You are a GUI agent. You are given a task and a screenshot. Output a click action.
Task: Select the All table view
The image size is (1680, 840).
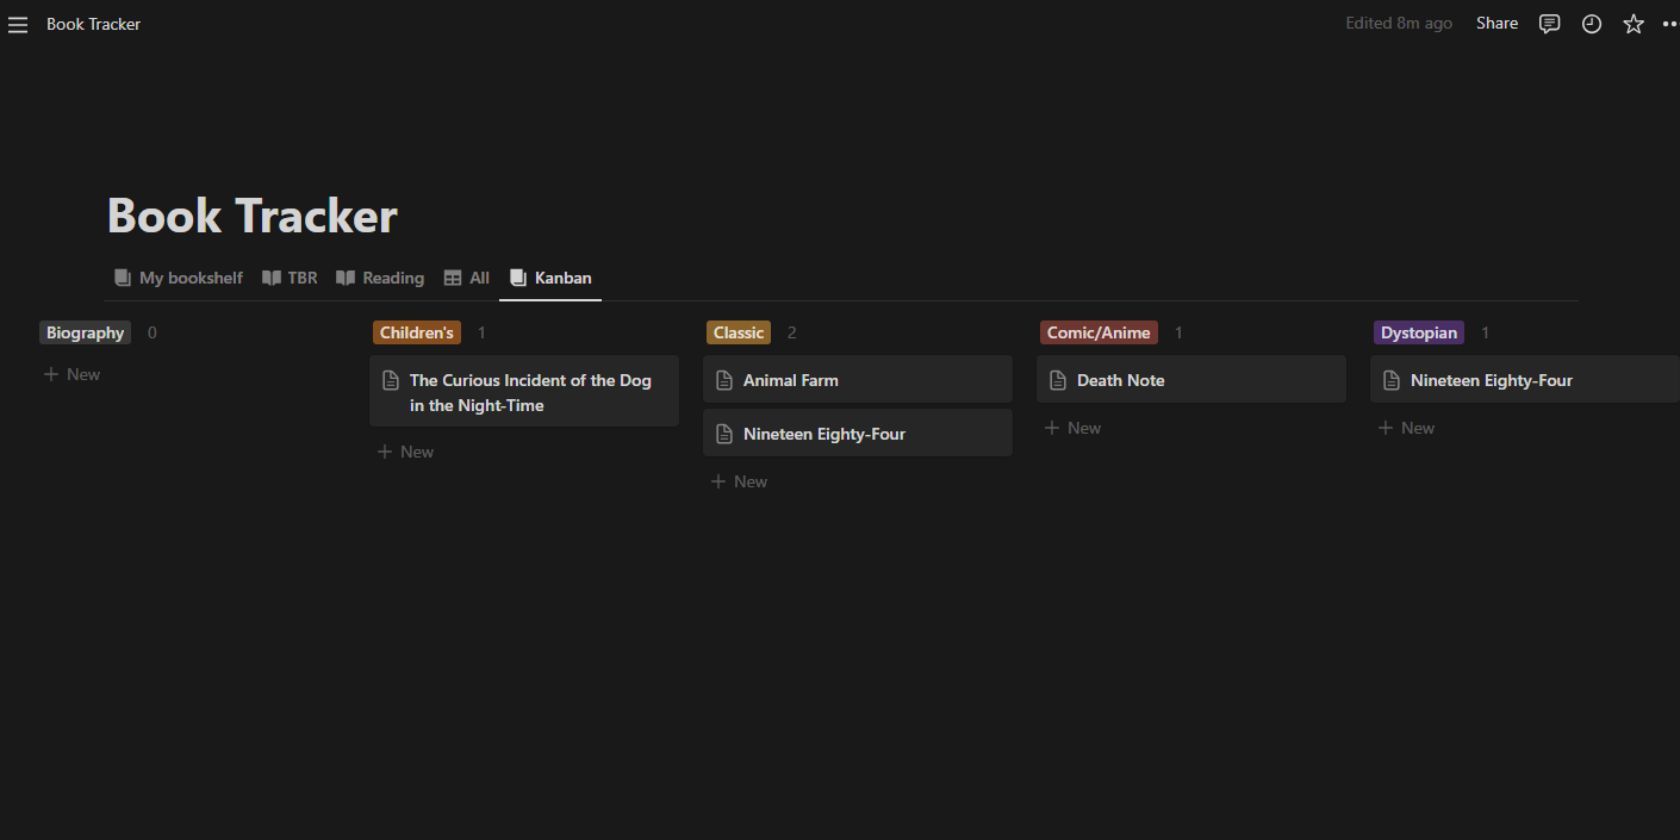[467, 278]
